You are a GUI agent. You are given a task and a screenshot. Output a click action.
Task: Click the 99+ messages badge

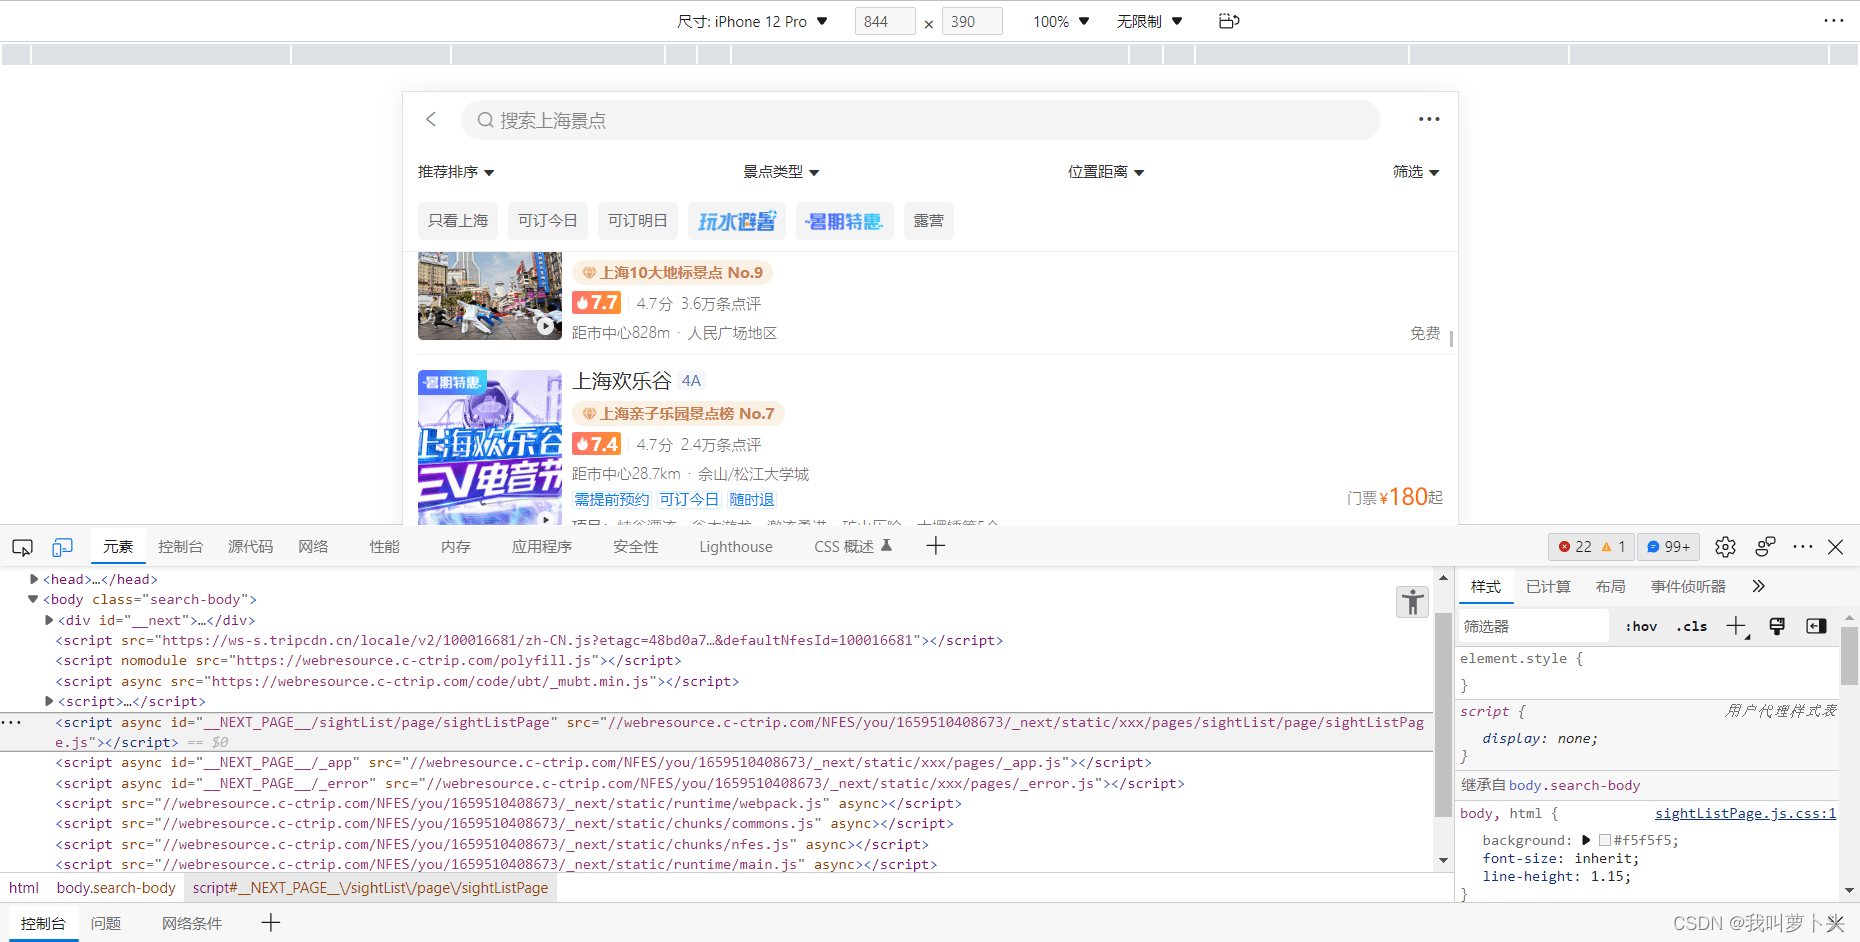point(1668,547)
